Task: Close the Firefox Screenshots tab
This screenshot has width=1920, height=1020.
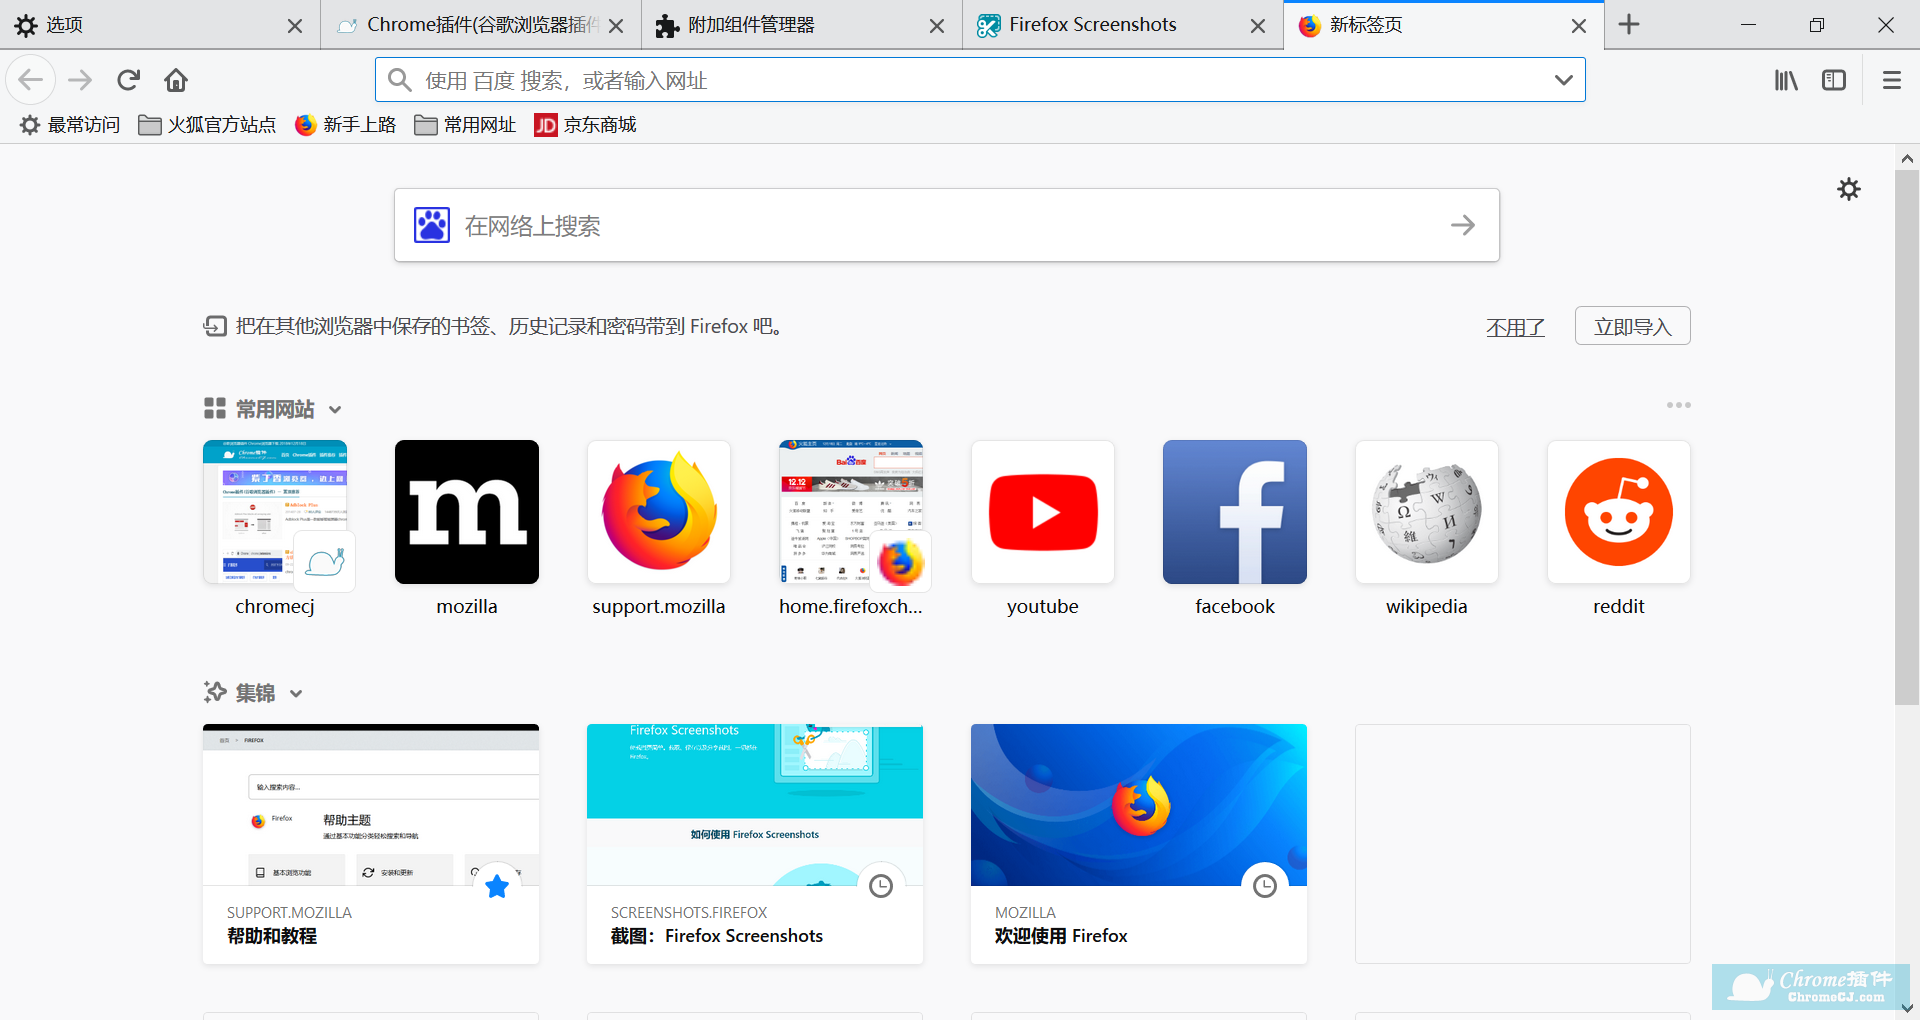Action: [1258, 26]
